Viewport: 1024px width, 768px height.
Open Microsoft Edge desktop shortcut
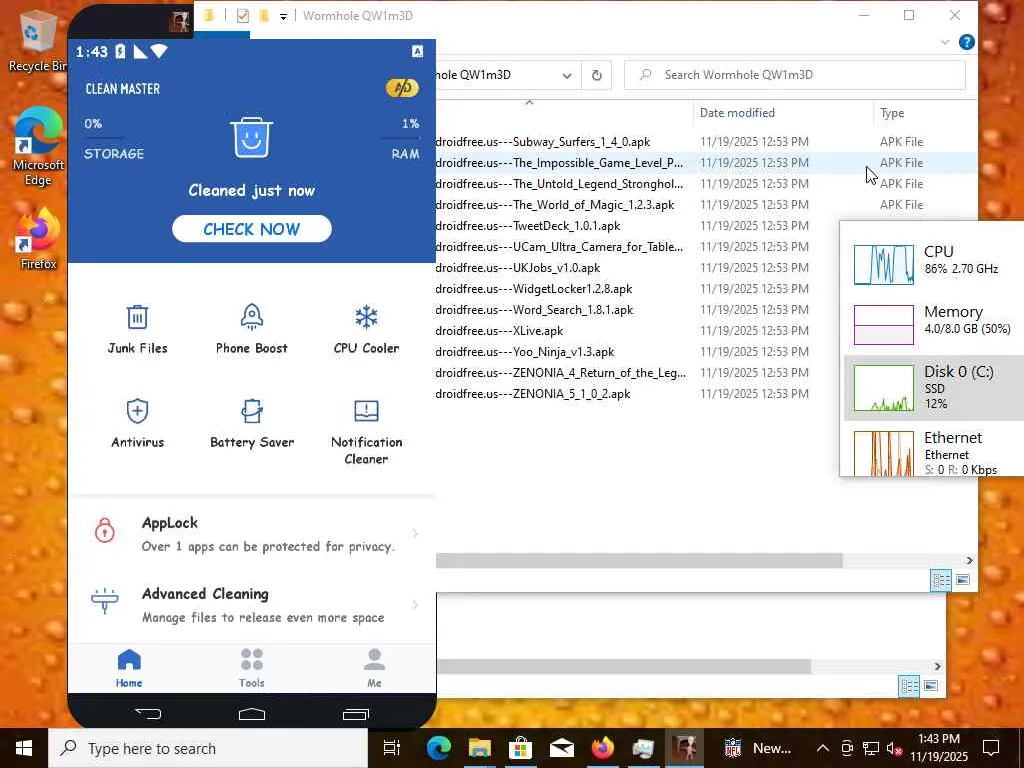pyautogui.click(x=38, y=146)
